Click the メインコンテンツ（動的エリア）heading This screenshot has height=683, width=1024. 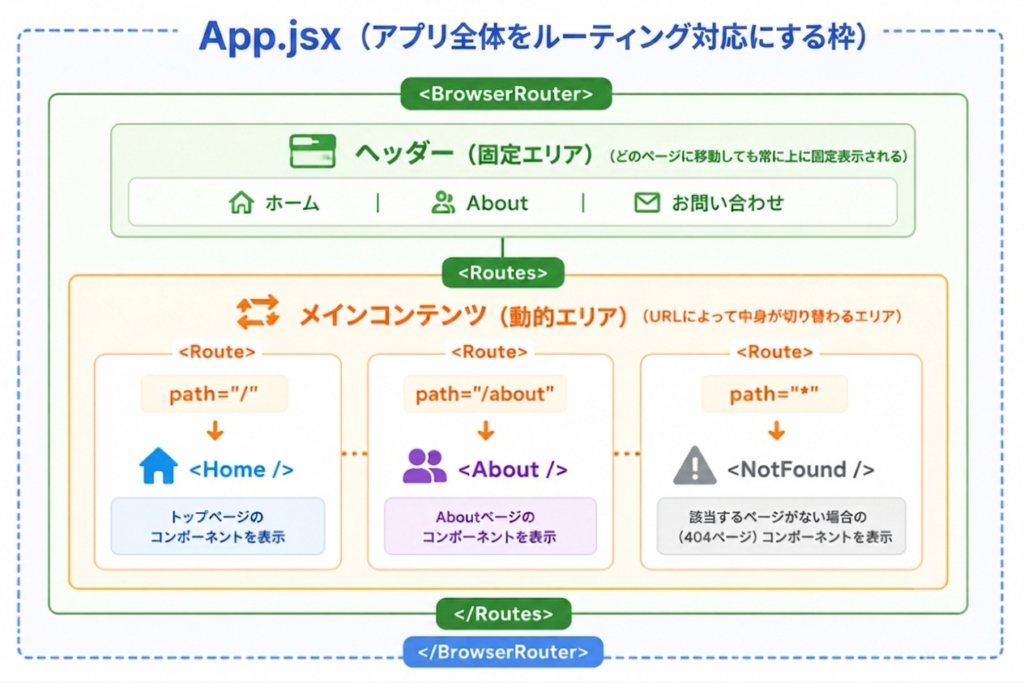pyautogui.click(x=464, y=316)
